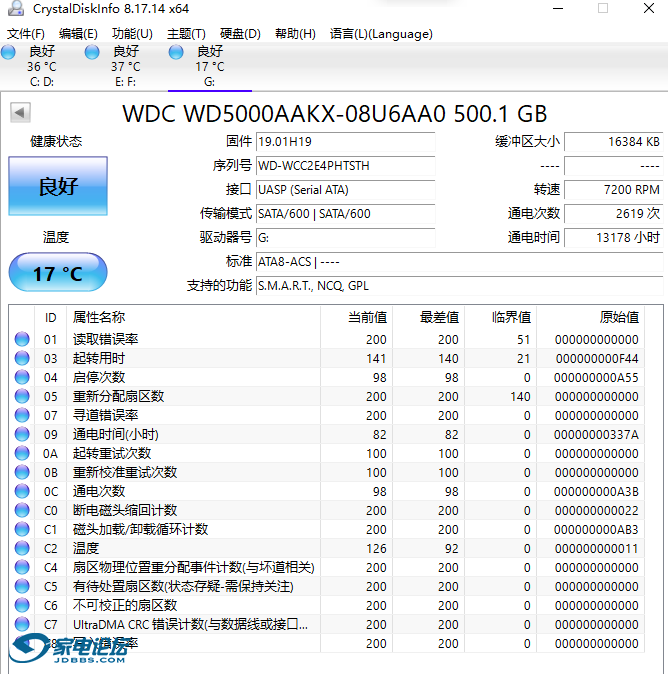Click the 原始值 column header
Image resolution: width=668 pixels, height=674 pixels.
click(591, 318)
